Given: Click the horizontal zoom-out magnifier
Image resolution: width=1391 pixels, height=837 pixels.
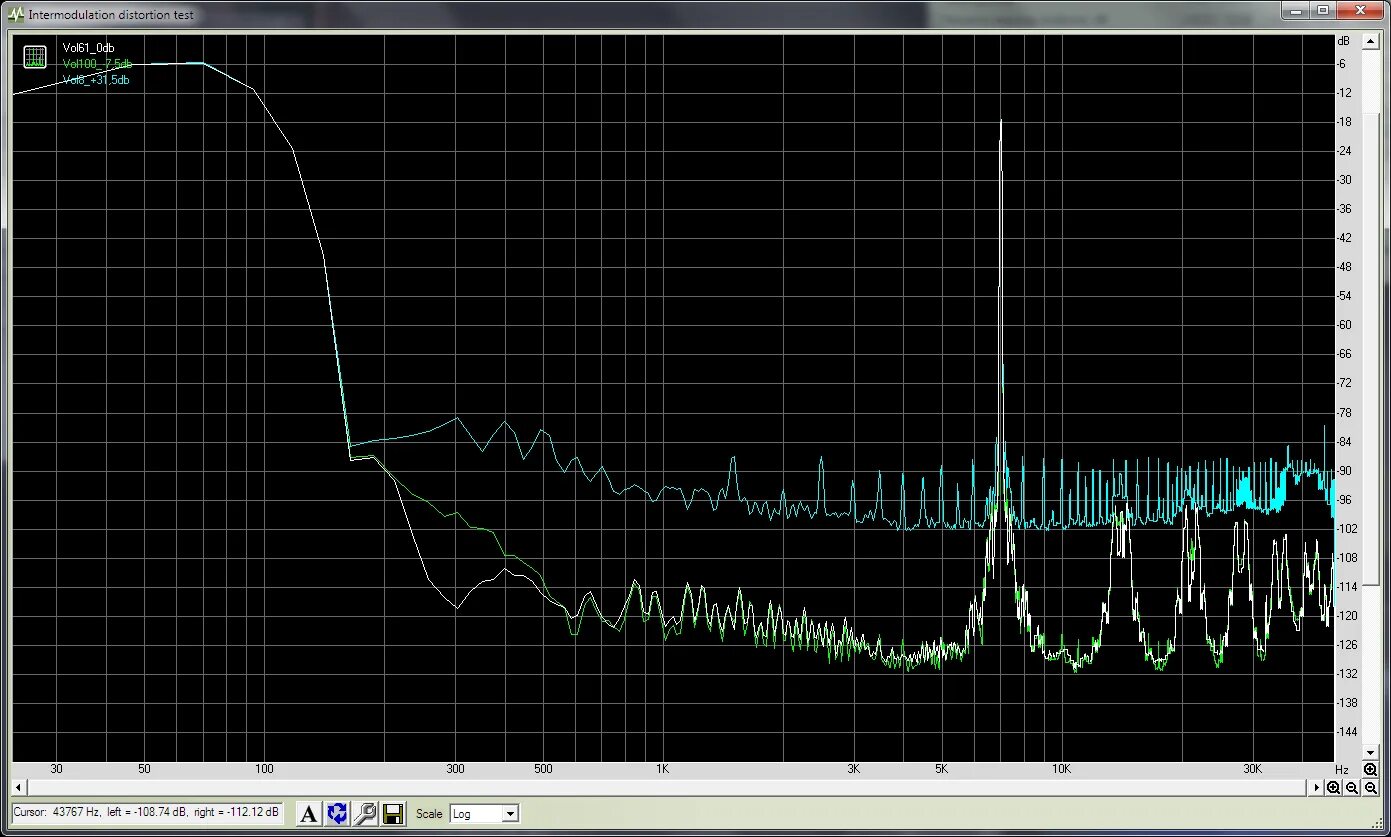Looking at the screenshot, I should click(1352, 788).
